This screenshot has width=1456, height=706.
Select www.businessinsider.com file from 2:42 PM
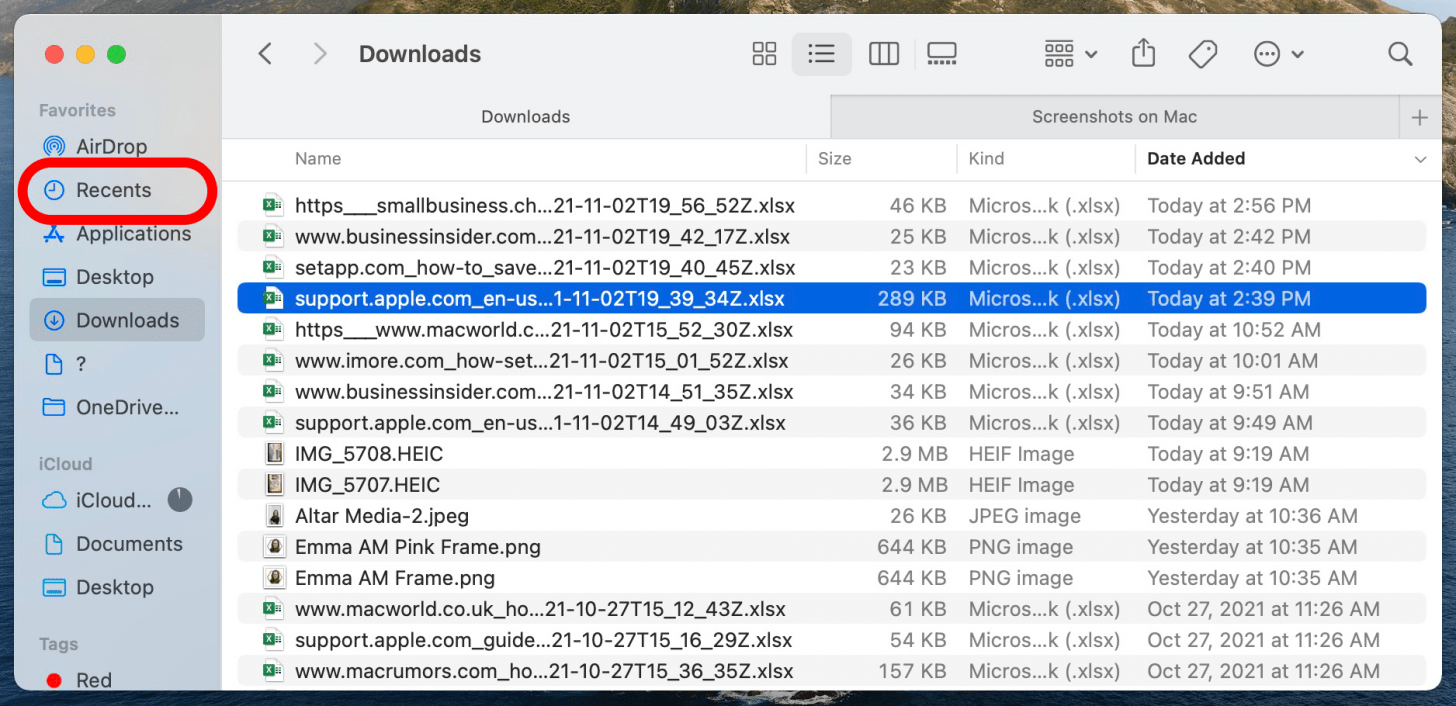pyautogui.click(x=832, y=237)
